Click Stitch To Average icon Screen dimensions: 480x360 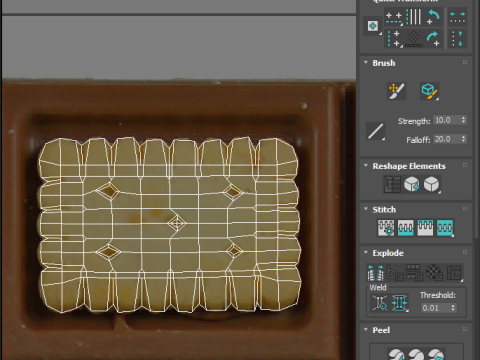(x=405, y=228)
